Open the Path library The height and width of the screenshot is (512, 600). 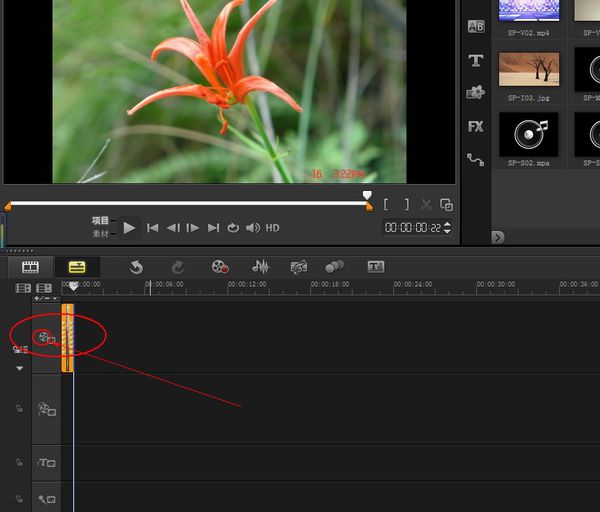click(475, 160)
